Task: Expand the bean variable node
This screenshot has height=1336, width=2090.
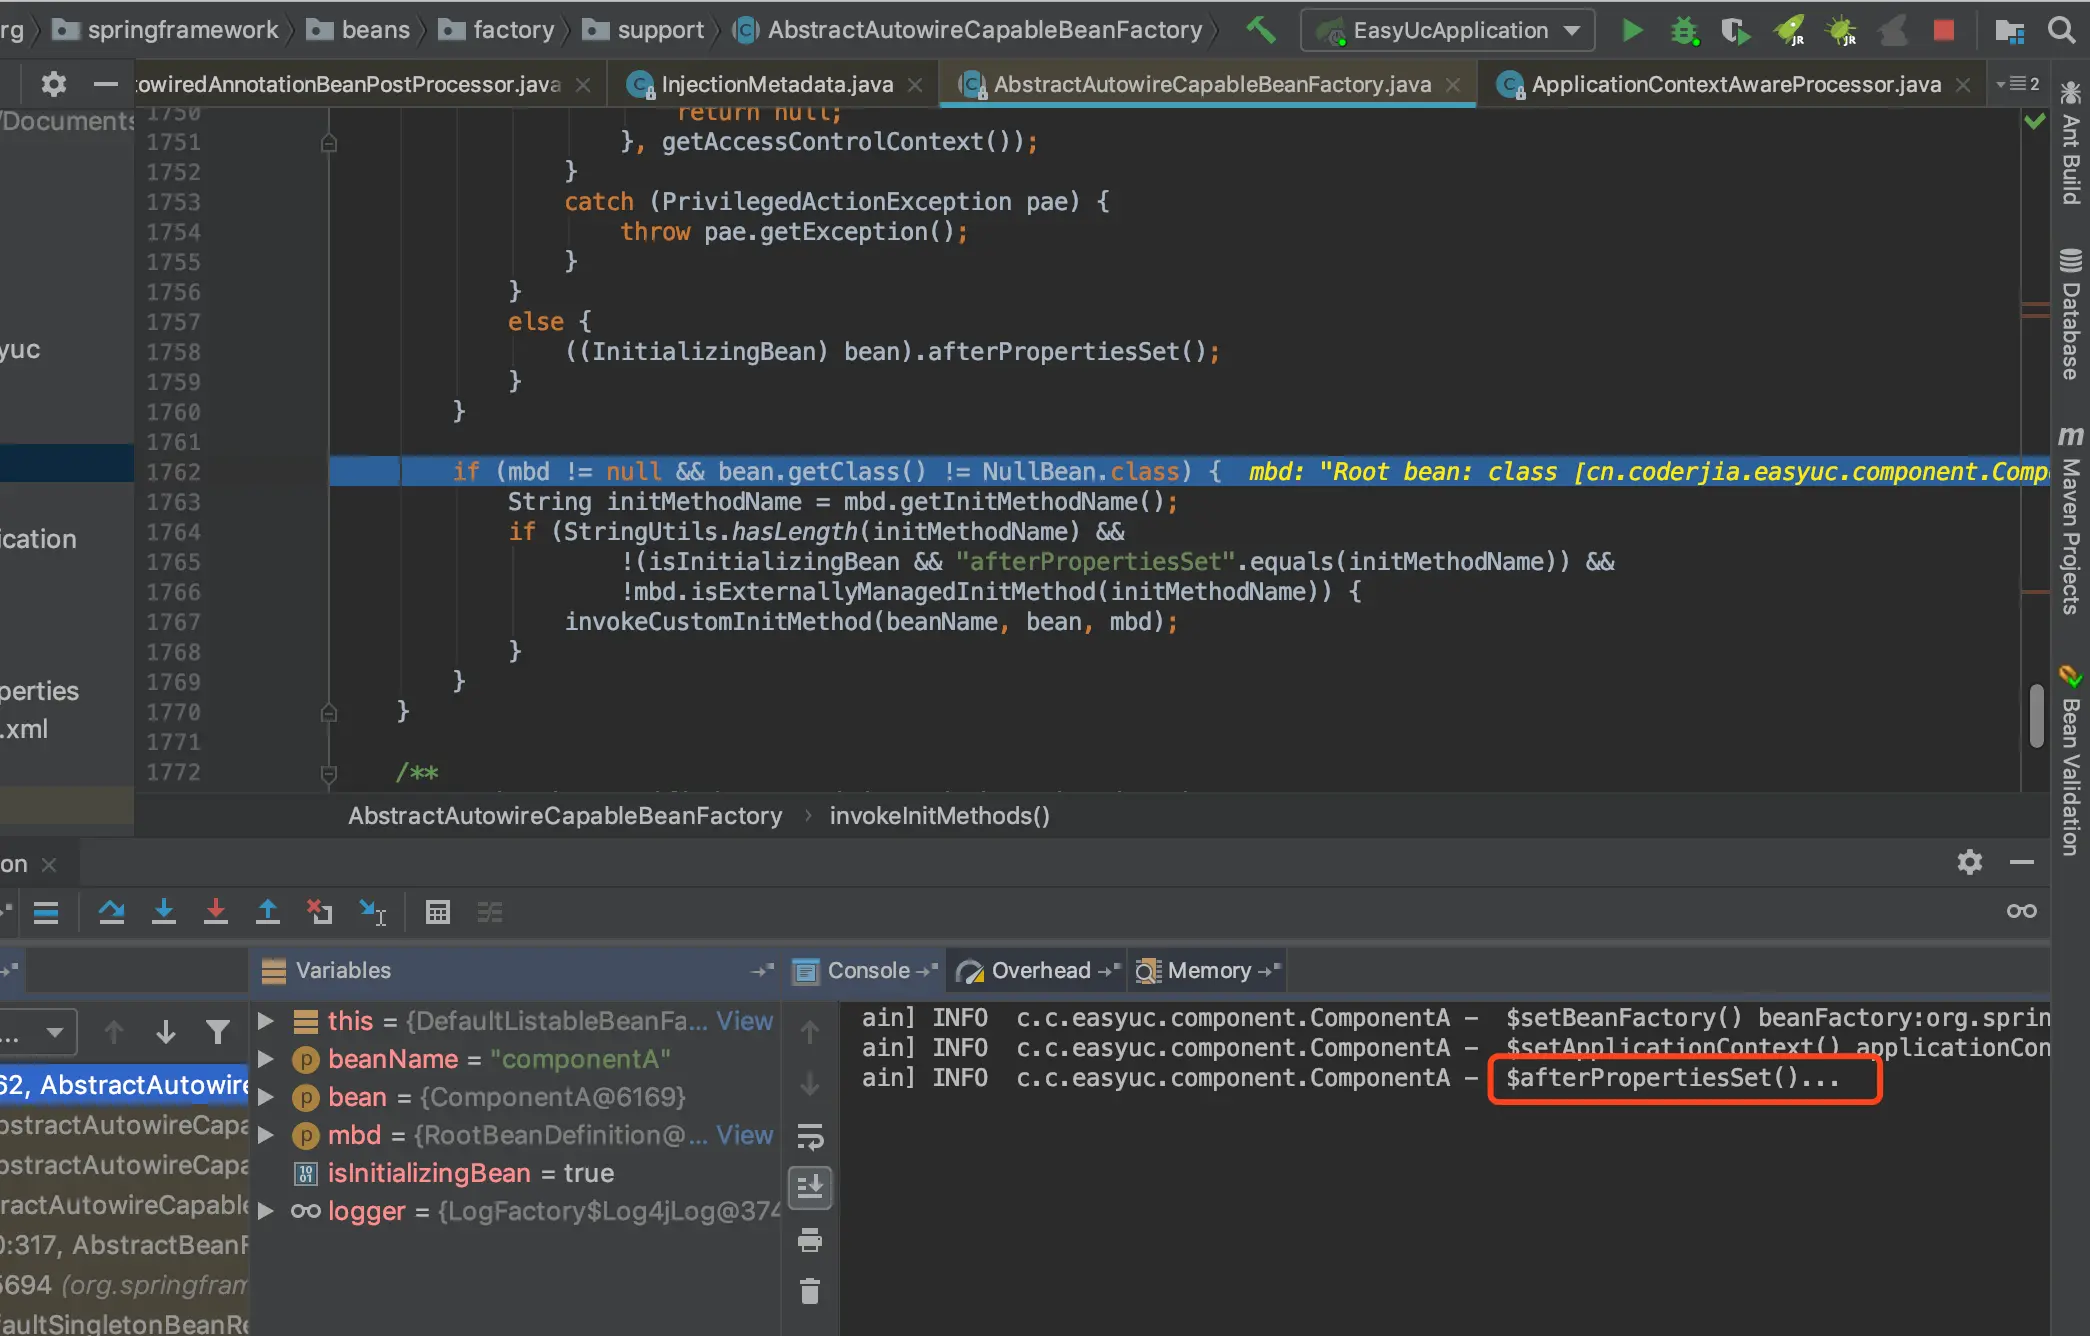Action: pos(266,1097)
